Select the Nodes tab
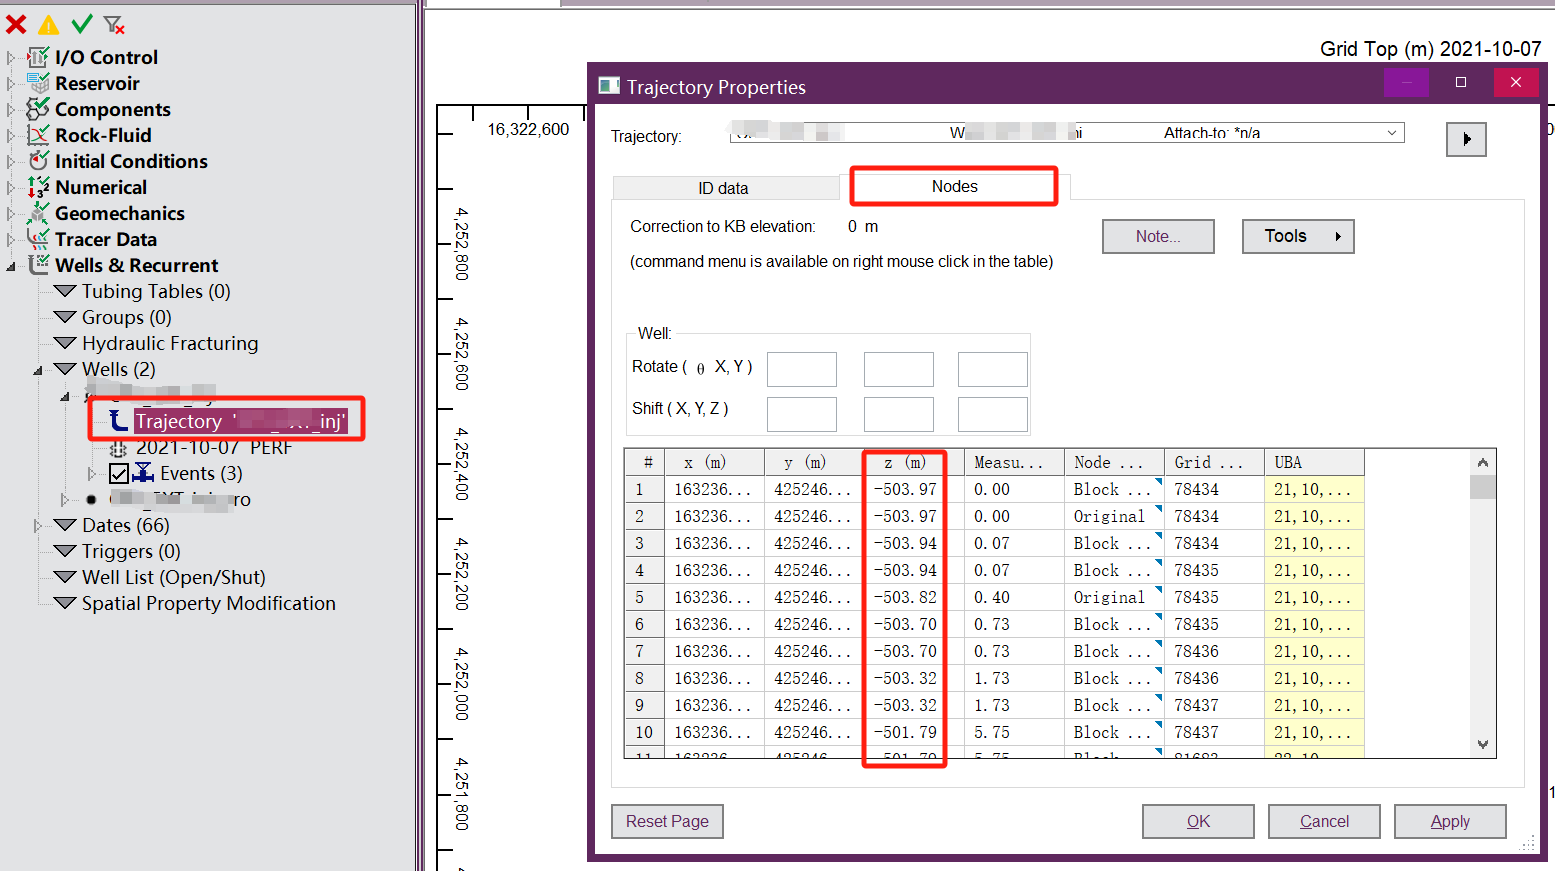The image size is (1555, 871). coord(954,187)
